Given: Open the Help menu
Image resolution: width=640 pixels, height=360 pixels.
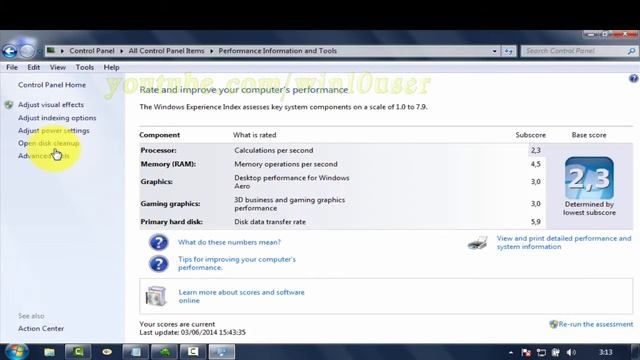Looking at the screenshot, I should (111, 67).
